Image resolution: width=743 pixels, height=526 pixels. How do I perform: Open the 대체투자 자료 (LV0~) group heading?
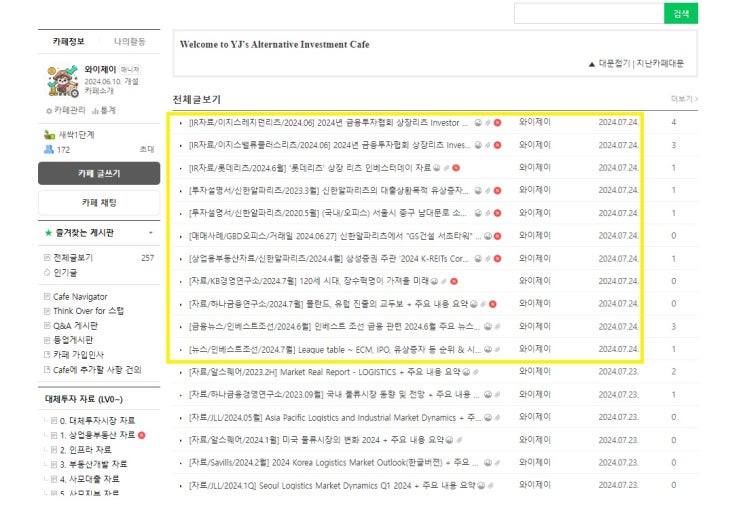coord(84,399)
